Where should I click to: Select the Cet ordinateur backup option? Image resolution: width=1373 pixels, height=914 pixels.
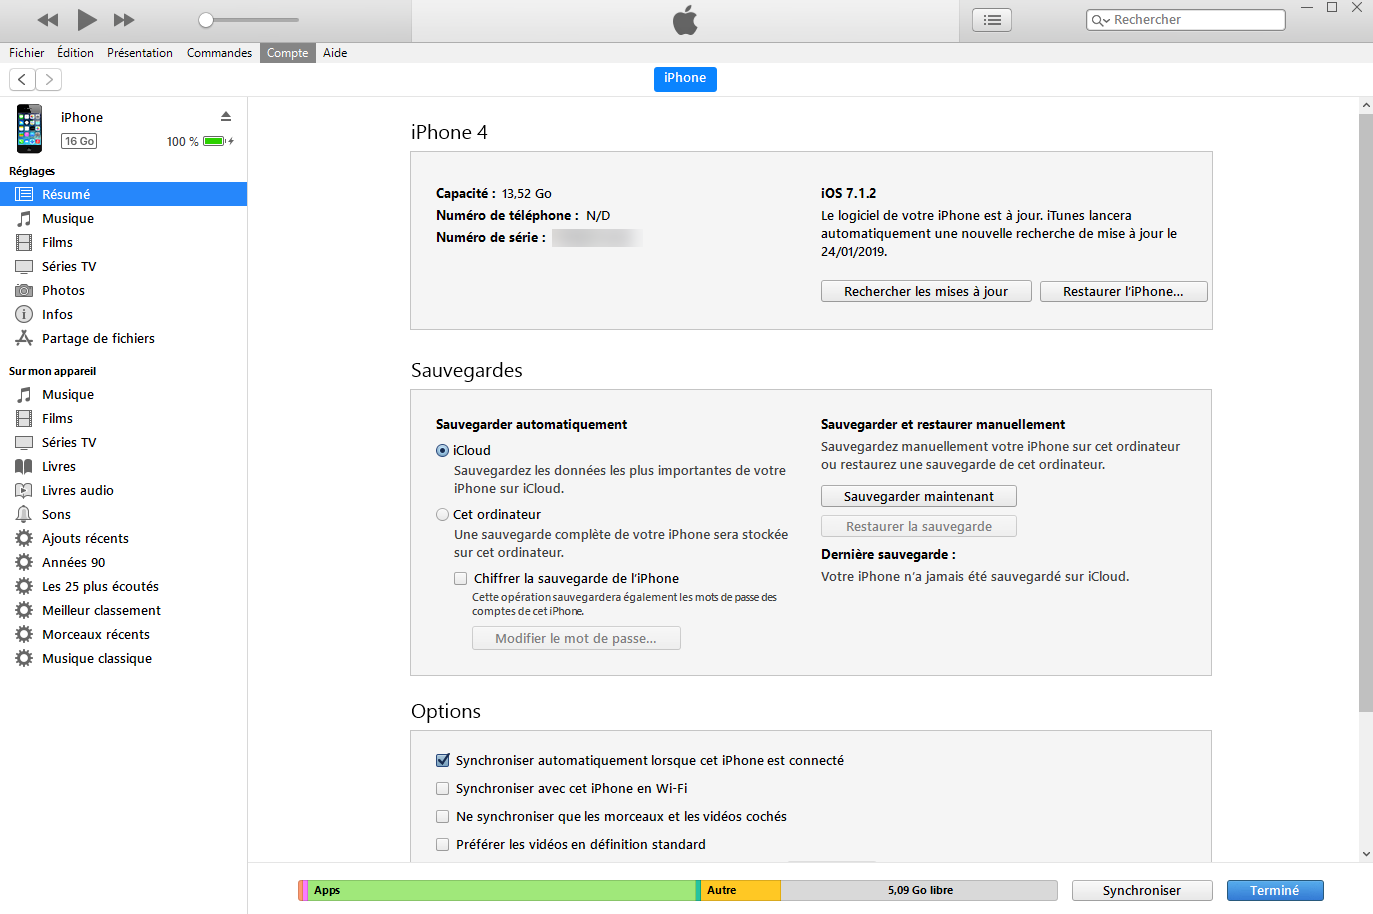(443, 515)
